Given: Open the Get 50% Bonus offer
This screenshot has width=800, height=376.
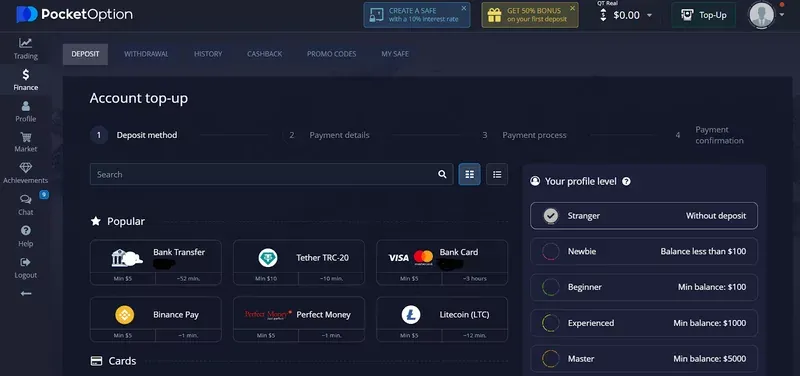Looking at the screenshot, I should click(x=530, y=15).
